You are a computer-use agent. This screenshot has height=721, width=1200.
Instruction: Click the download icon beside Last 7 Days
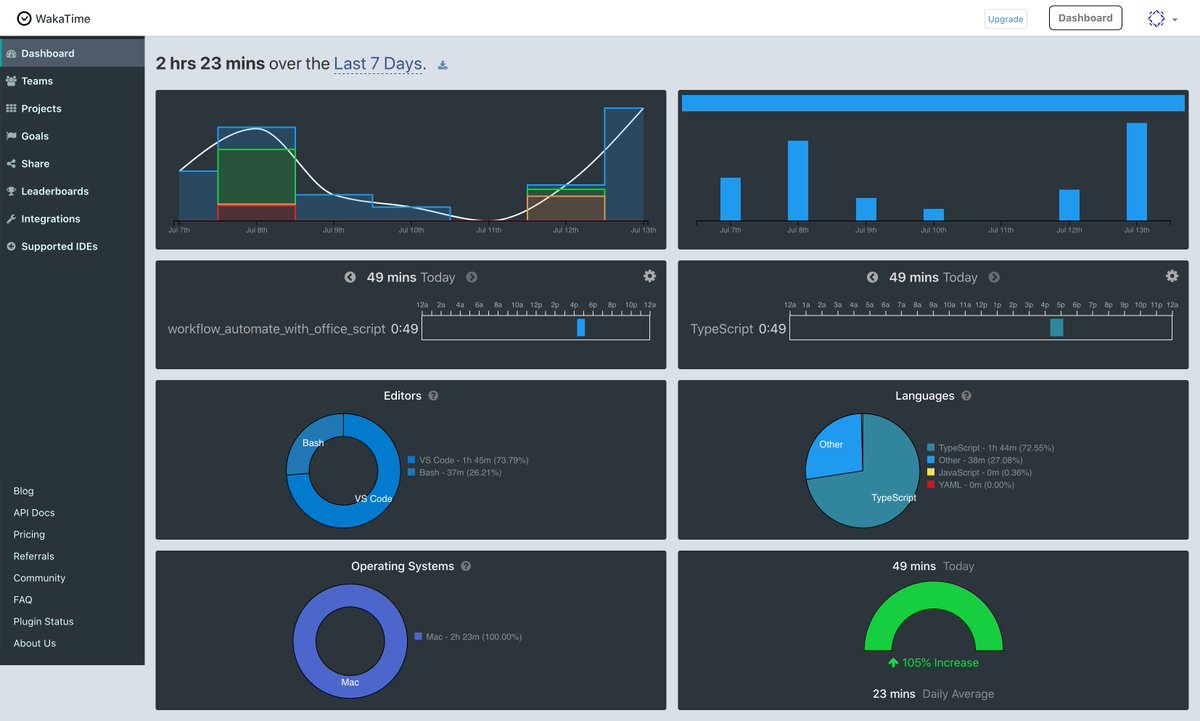pyautogui.click(x=443, y=66)
